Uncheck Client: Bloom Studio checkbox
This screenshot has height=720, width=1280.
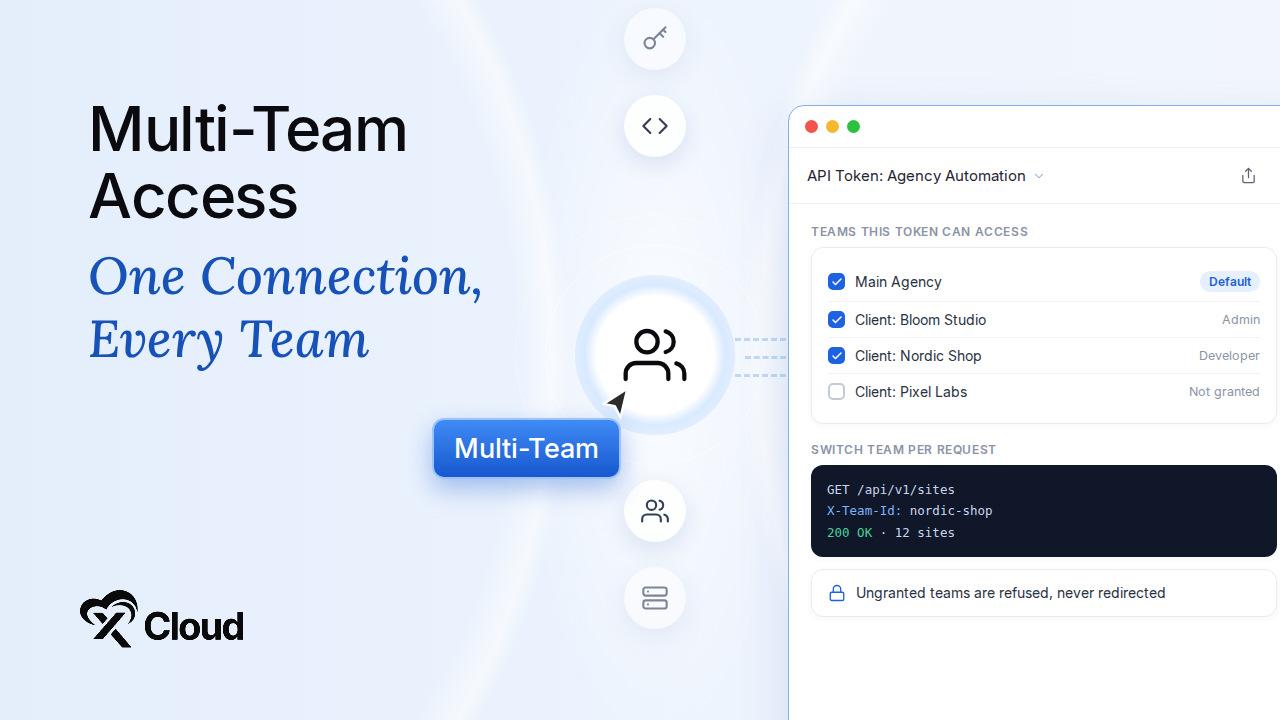[x=837, y=320]
